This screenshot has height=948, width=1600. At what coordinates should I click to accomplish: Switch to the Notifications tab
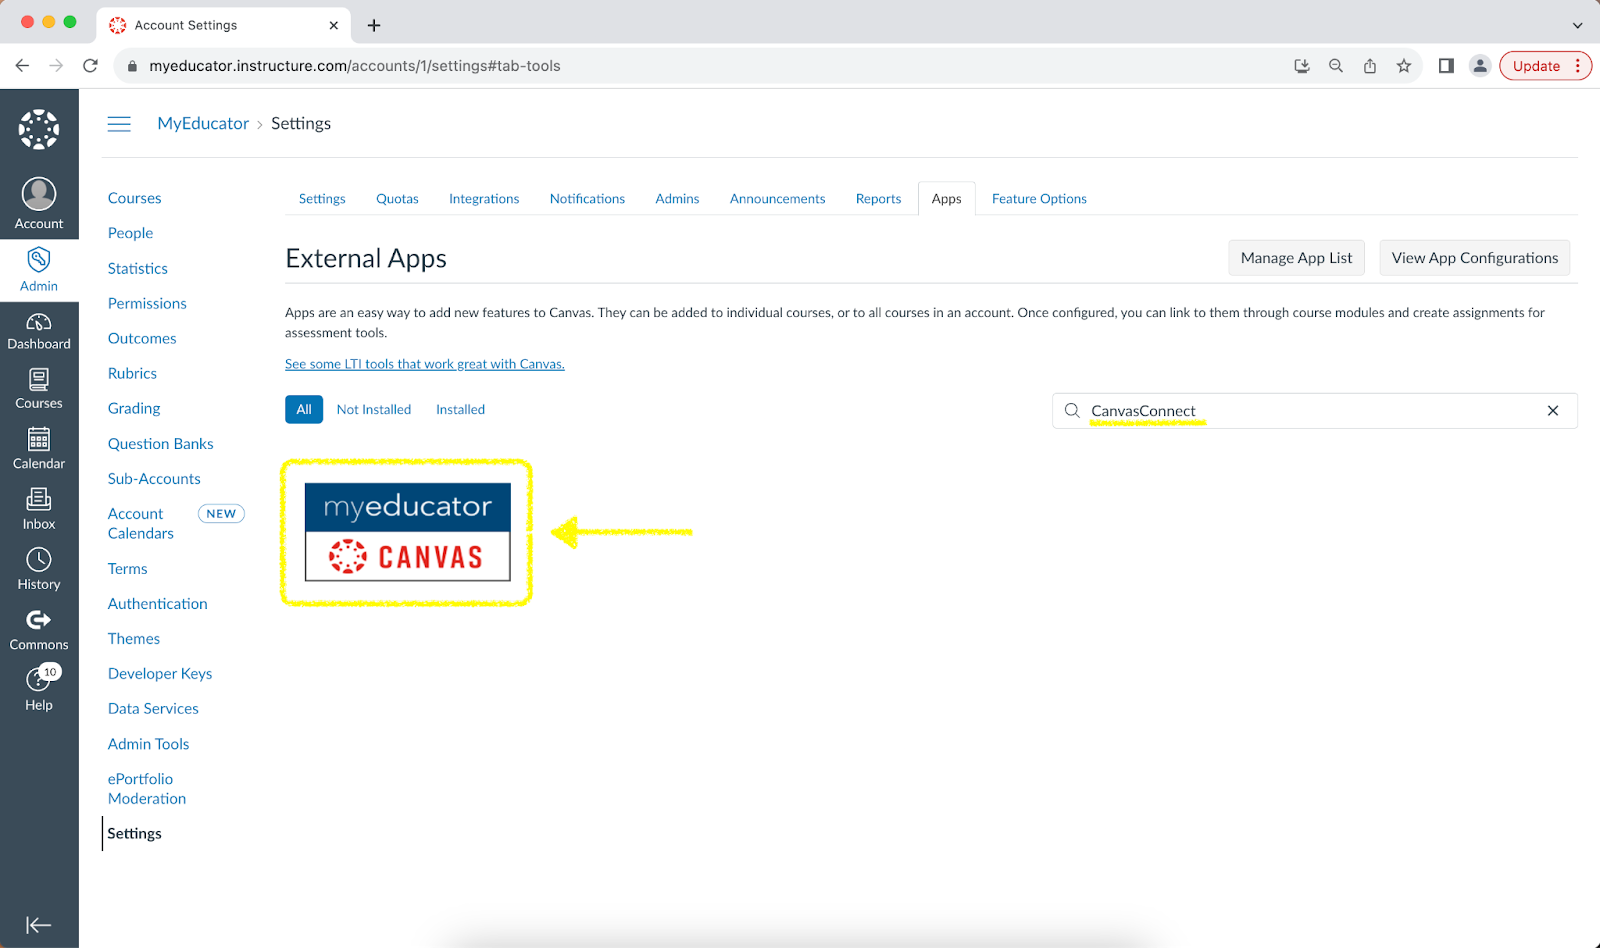[x=587, y=199]
